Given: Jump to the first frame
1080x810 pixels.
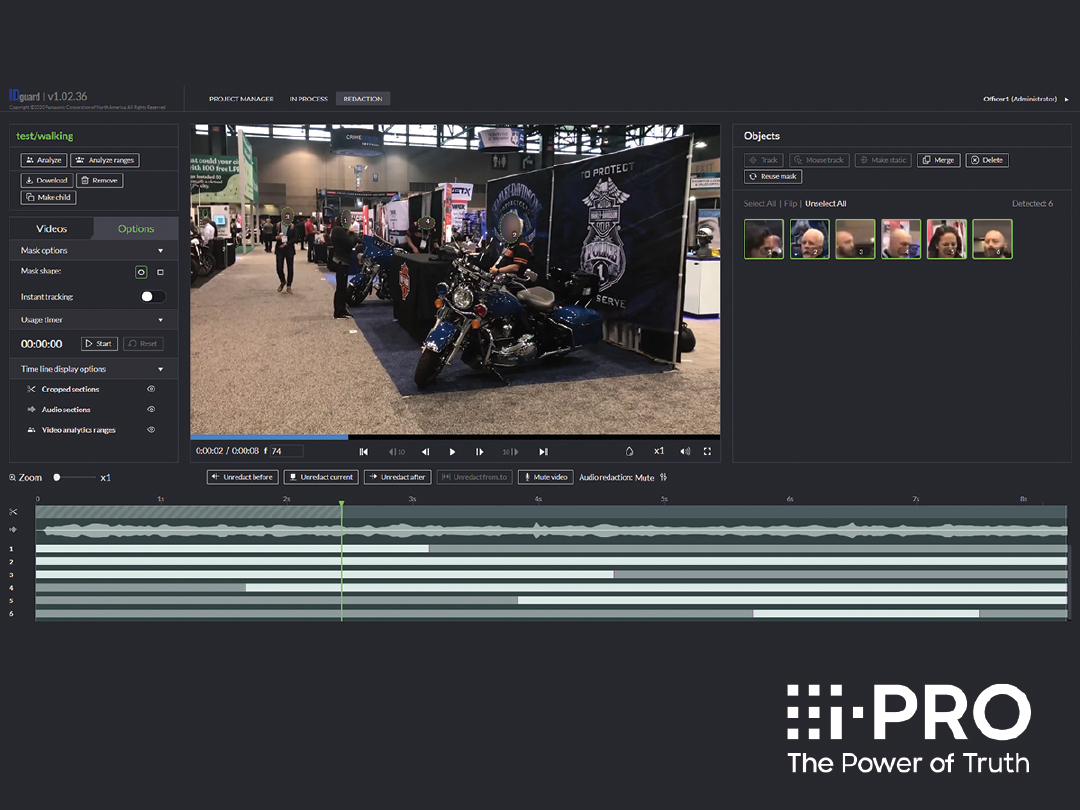Looking at the screenshot, I should (364, 452).
